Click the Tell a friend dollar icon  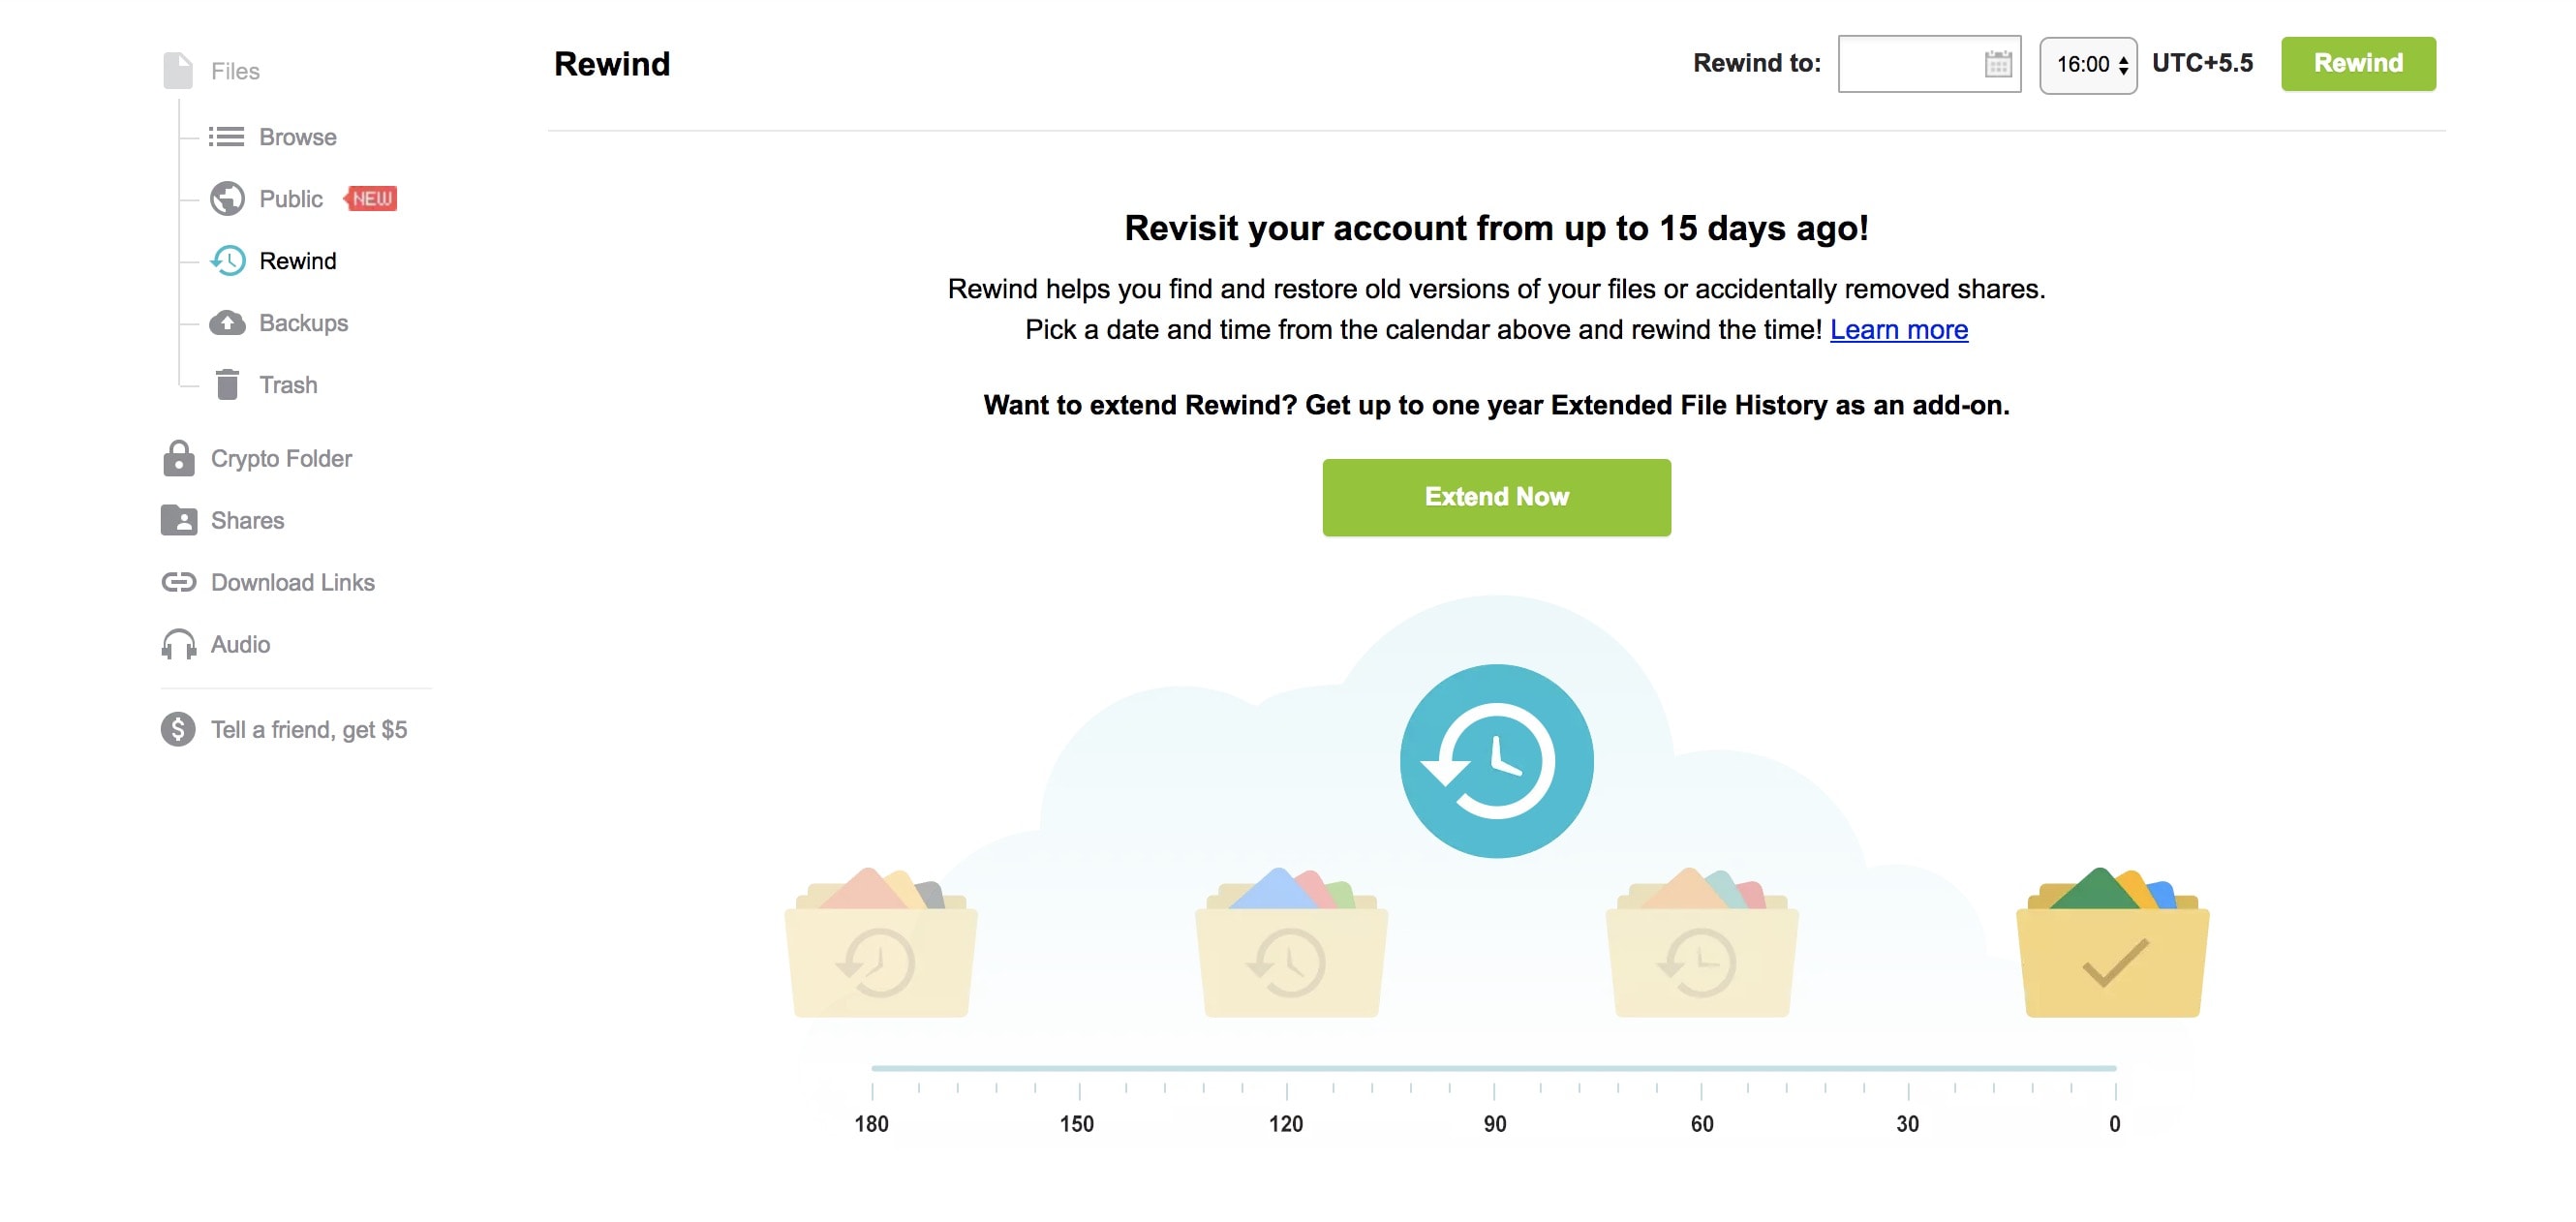pos(177,727)
